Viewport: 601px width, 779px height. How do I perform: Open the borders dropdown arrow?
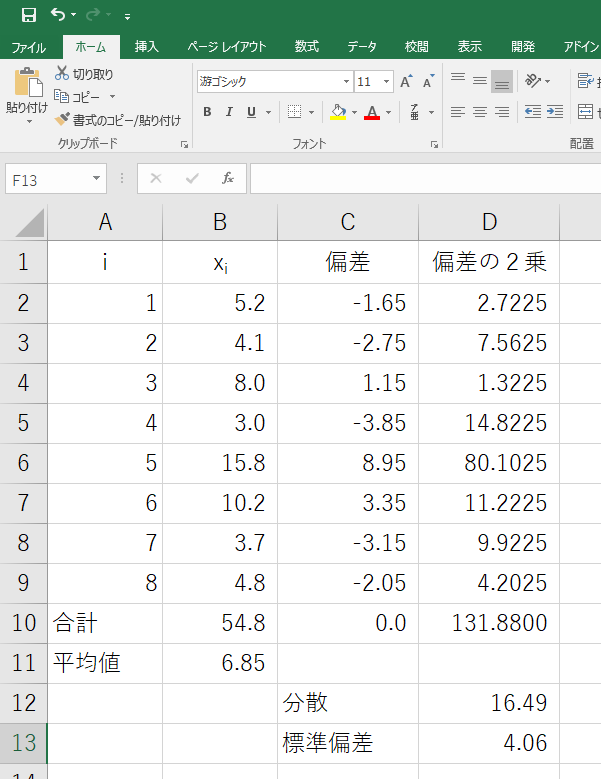pyautogui.click(x=311, y=112)
